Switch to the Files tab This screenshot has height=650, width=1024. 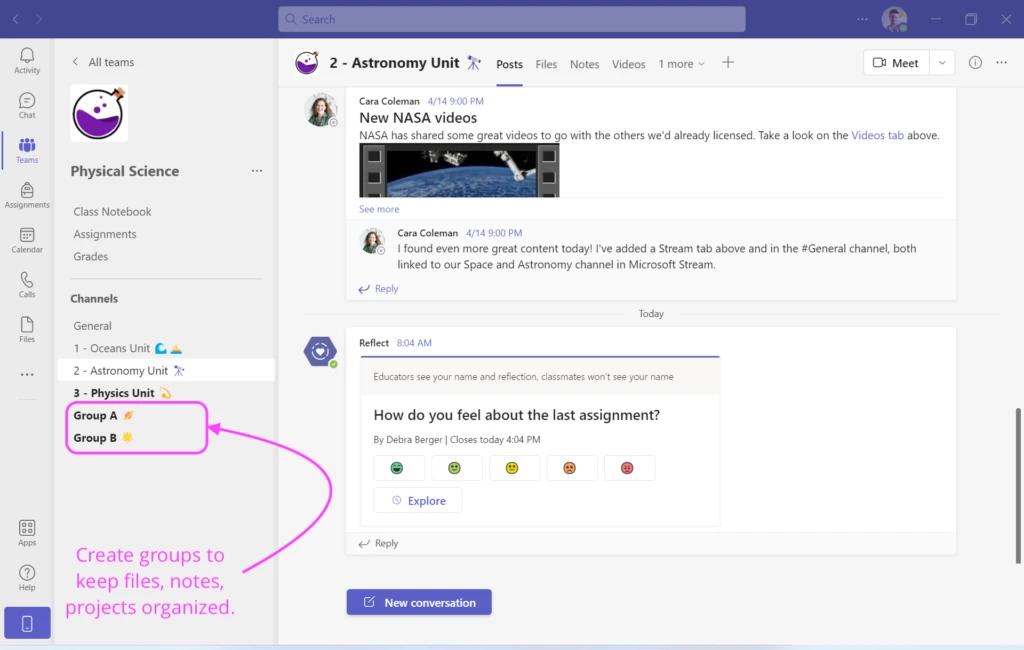[546, 63]
